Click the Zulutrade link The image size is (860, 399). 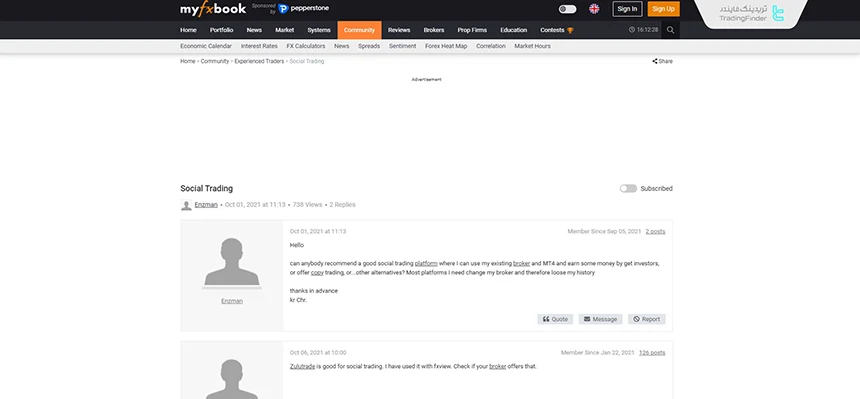click(302, 366)
